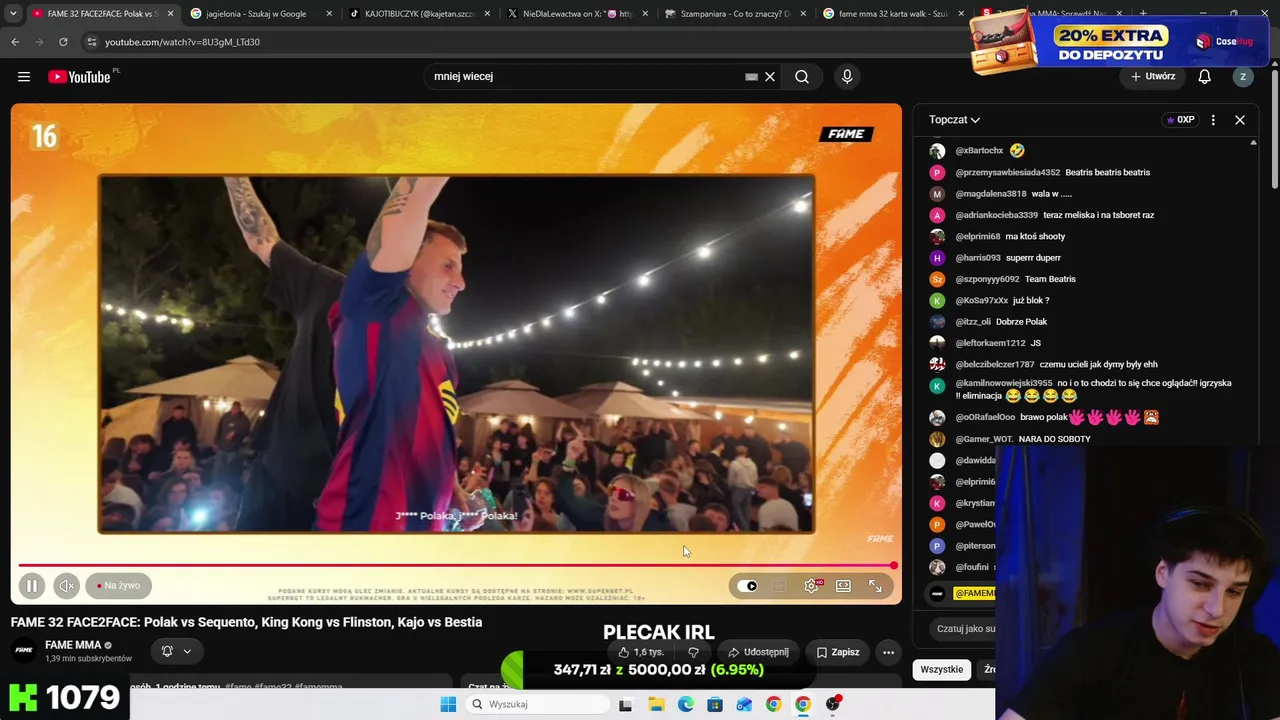Open the account avatar menu
Viewport: 1280px width, 720px height.
click(1243, 77)
